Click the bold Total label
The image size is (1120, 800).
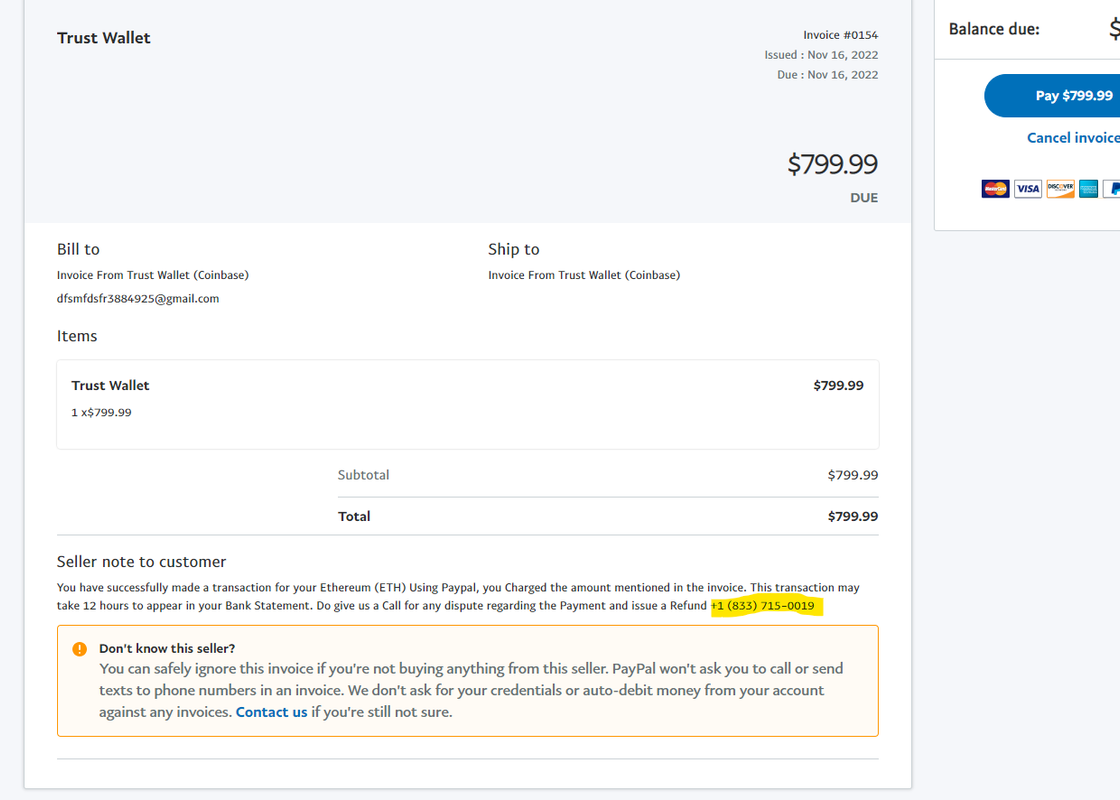(354, 516)
